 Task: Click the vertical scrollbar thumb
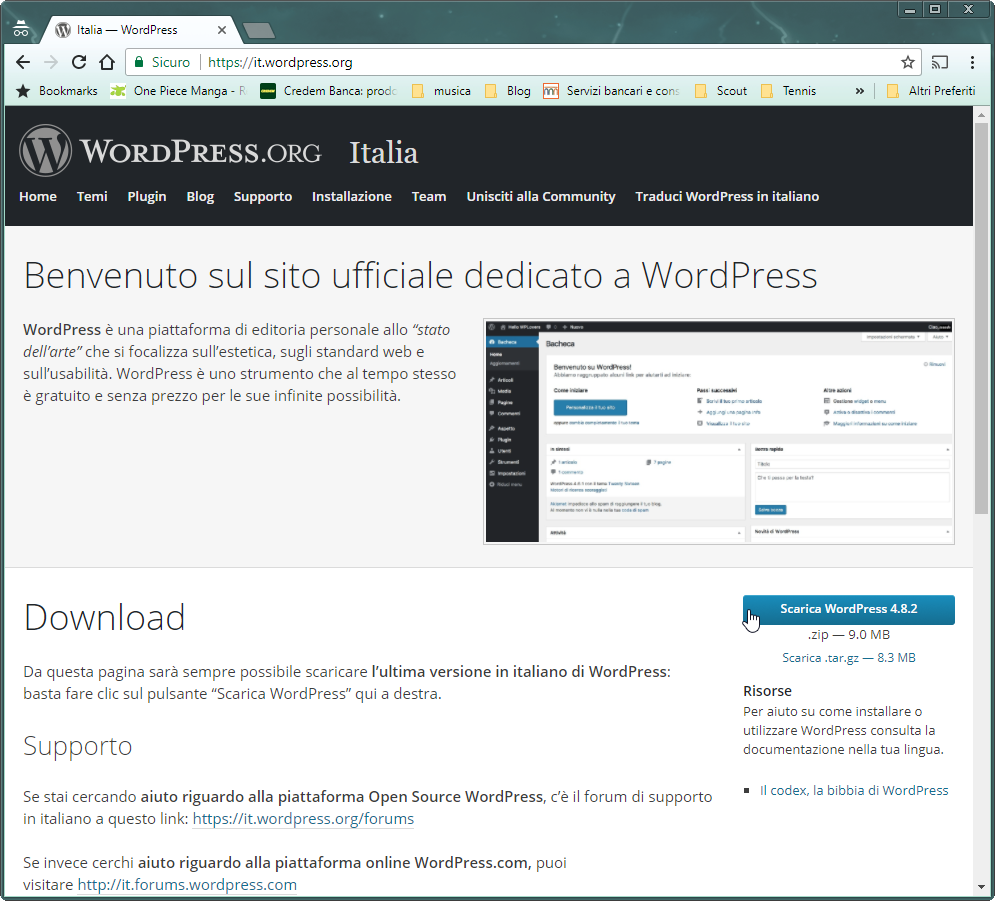(x=981, y=317)
